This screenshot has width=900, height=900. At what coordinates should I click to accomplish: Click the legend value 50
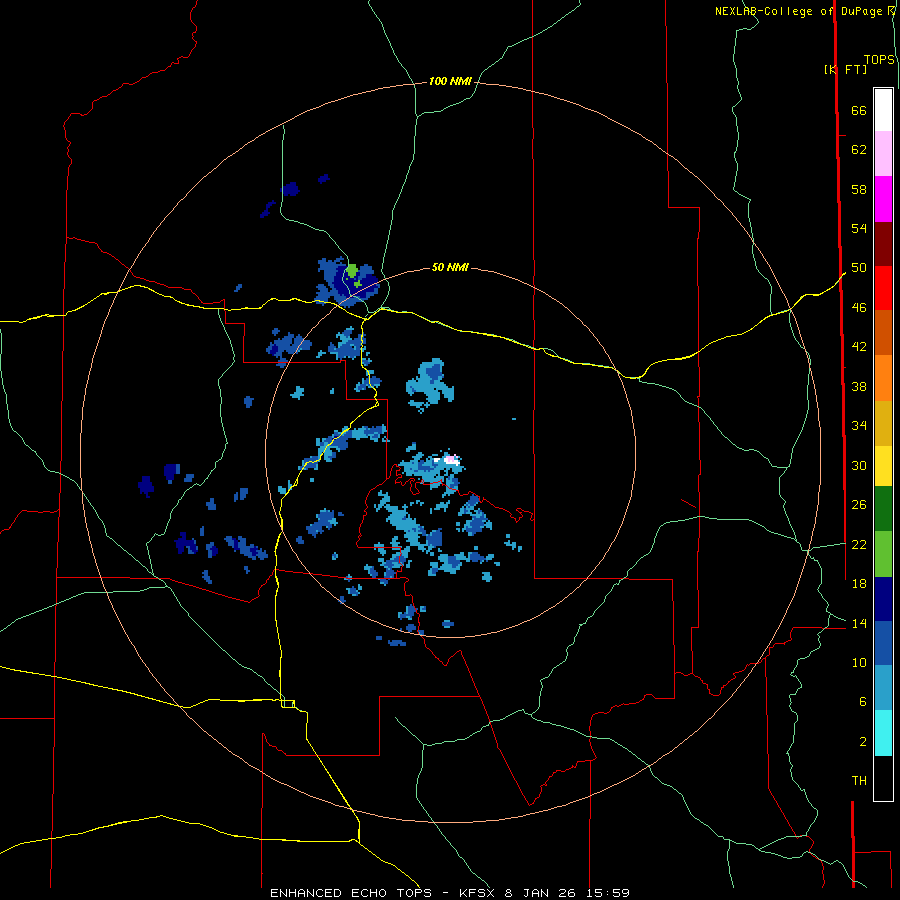(x=859, y=267)
